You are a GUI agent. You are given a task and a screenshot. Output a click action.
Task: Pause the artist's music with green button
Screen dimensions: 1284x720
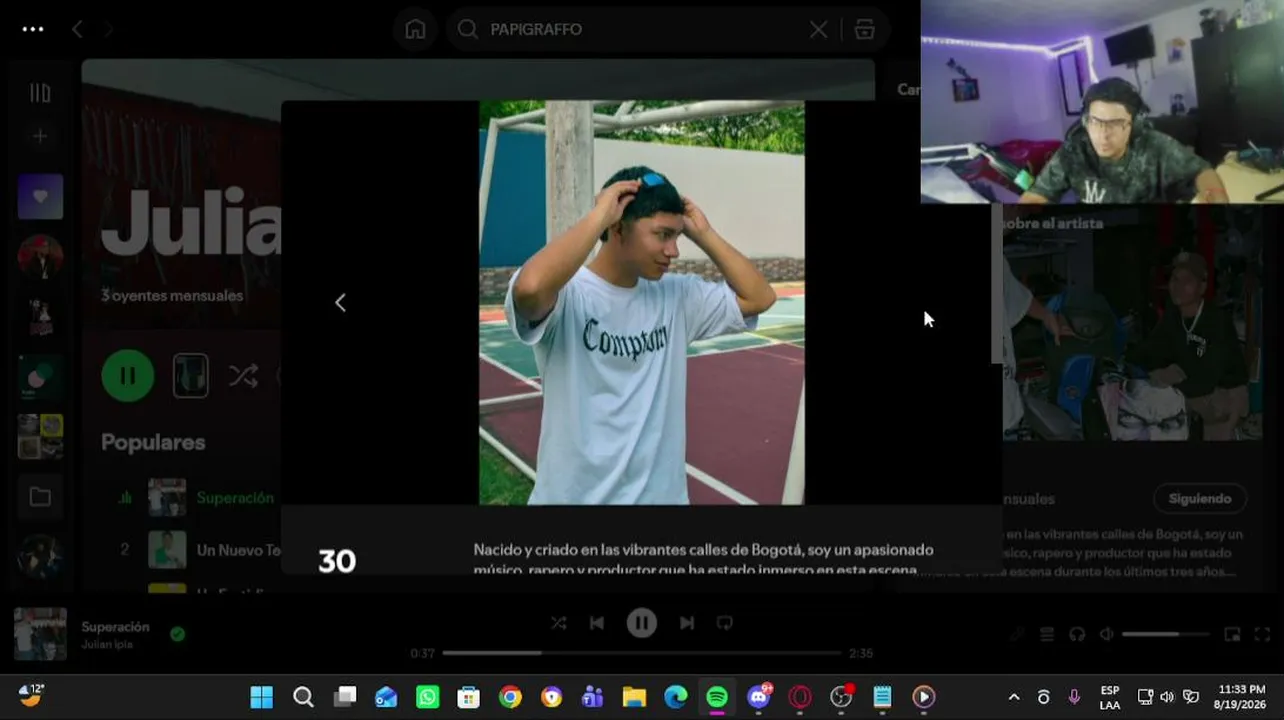point(128,376)
